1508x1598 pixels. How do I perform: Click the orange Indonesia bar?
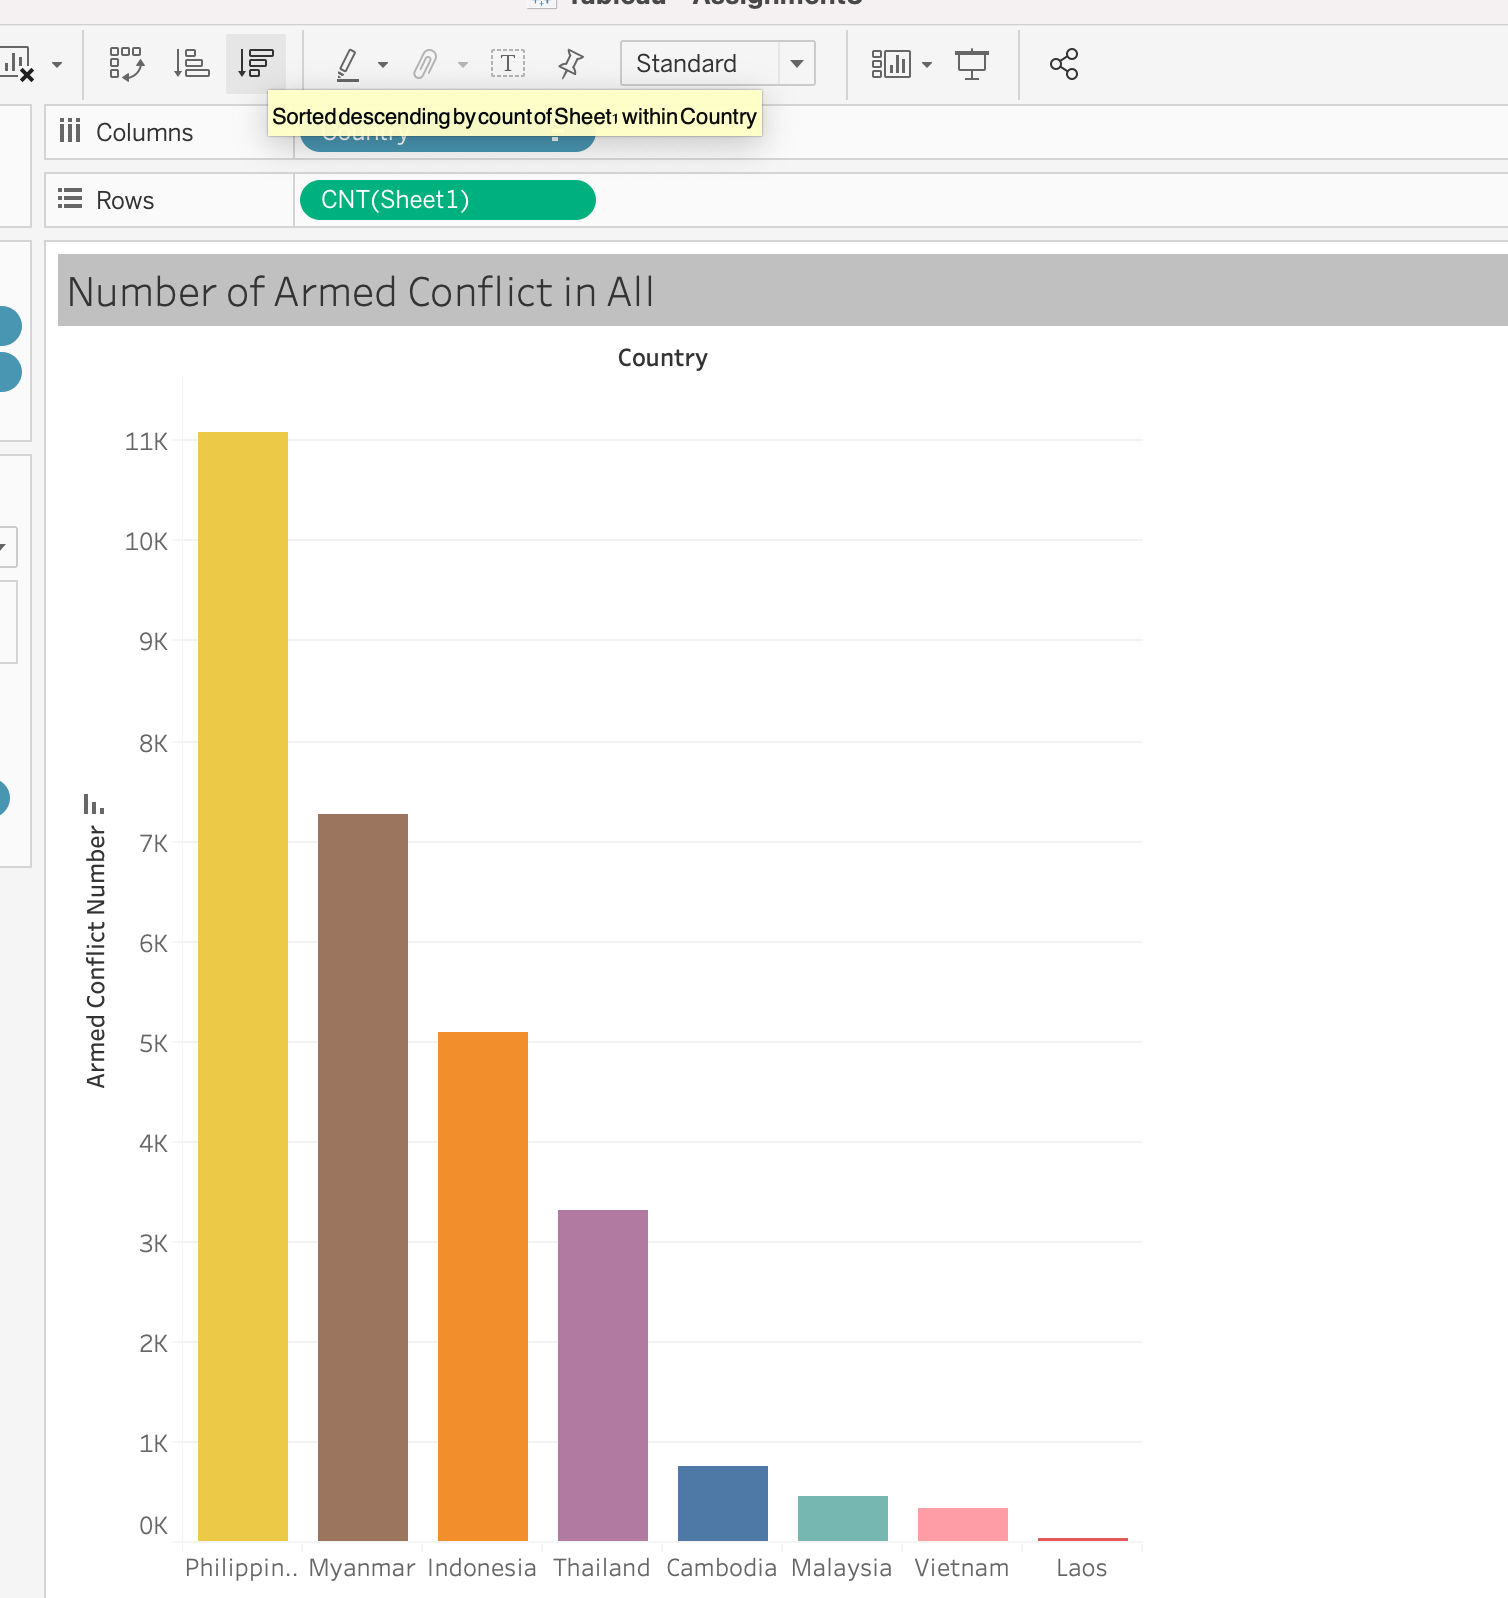tap(483, 1285)
